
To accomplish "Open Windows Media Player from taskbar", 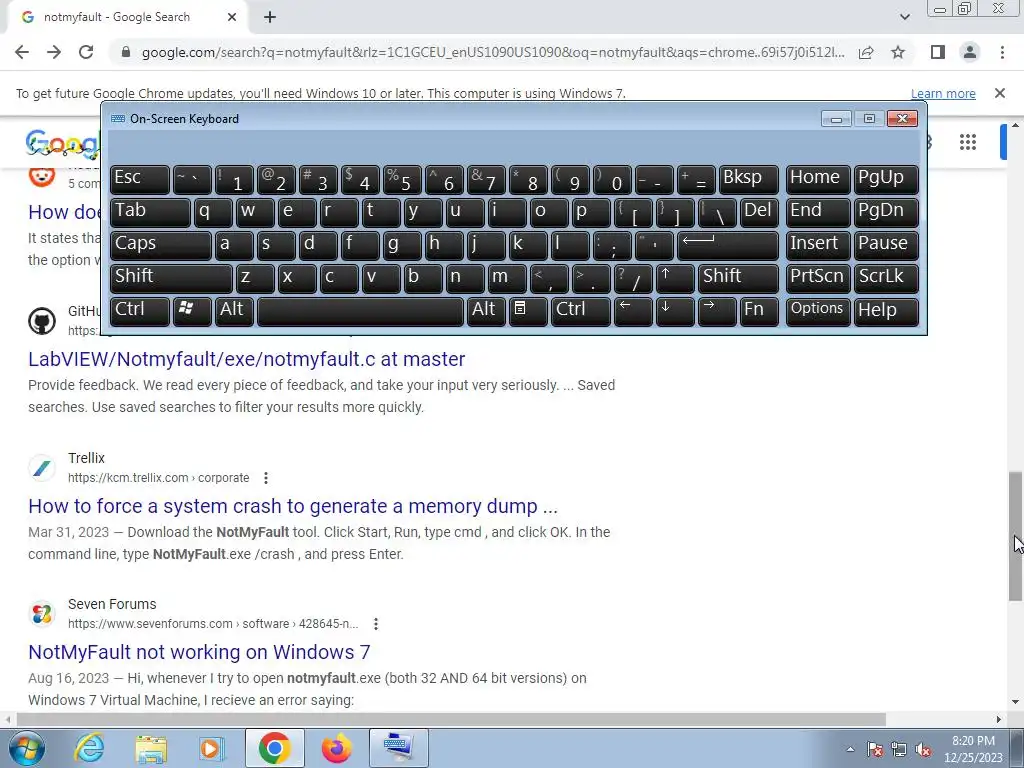I will tap(212, 748).
